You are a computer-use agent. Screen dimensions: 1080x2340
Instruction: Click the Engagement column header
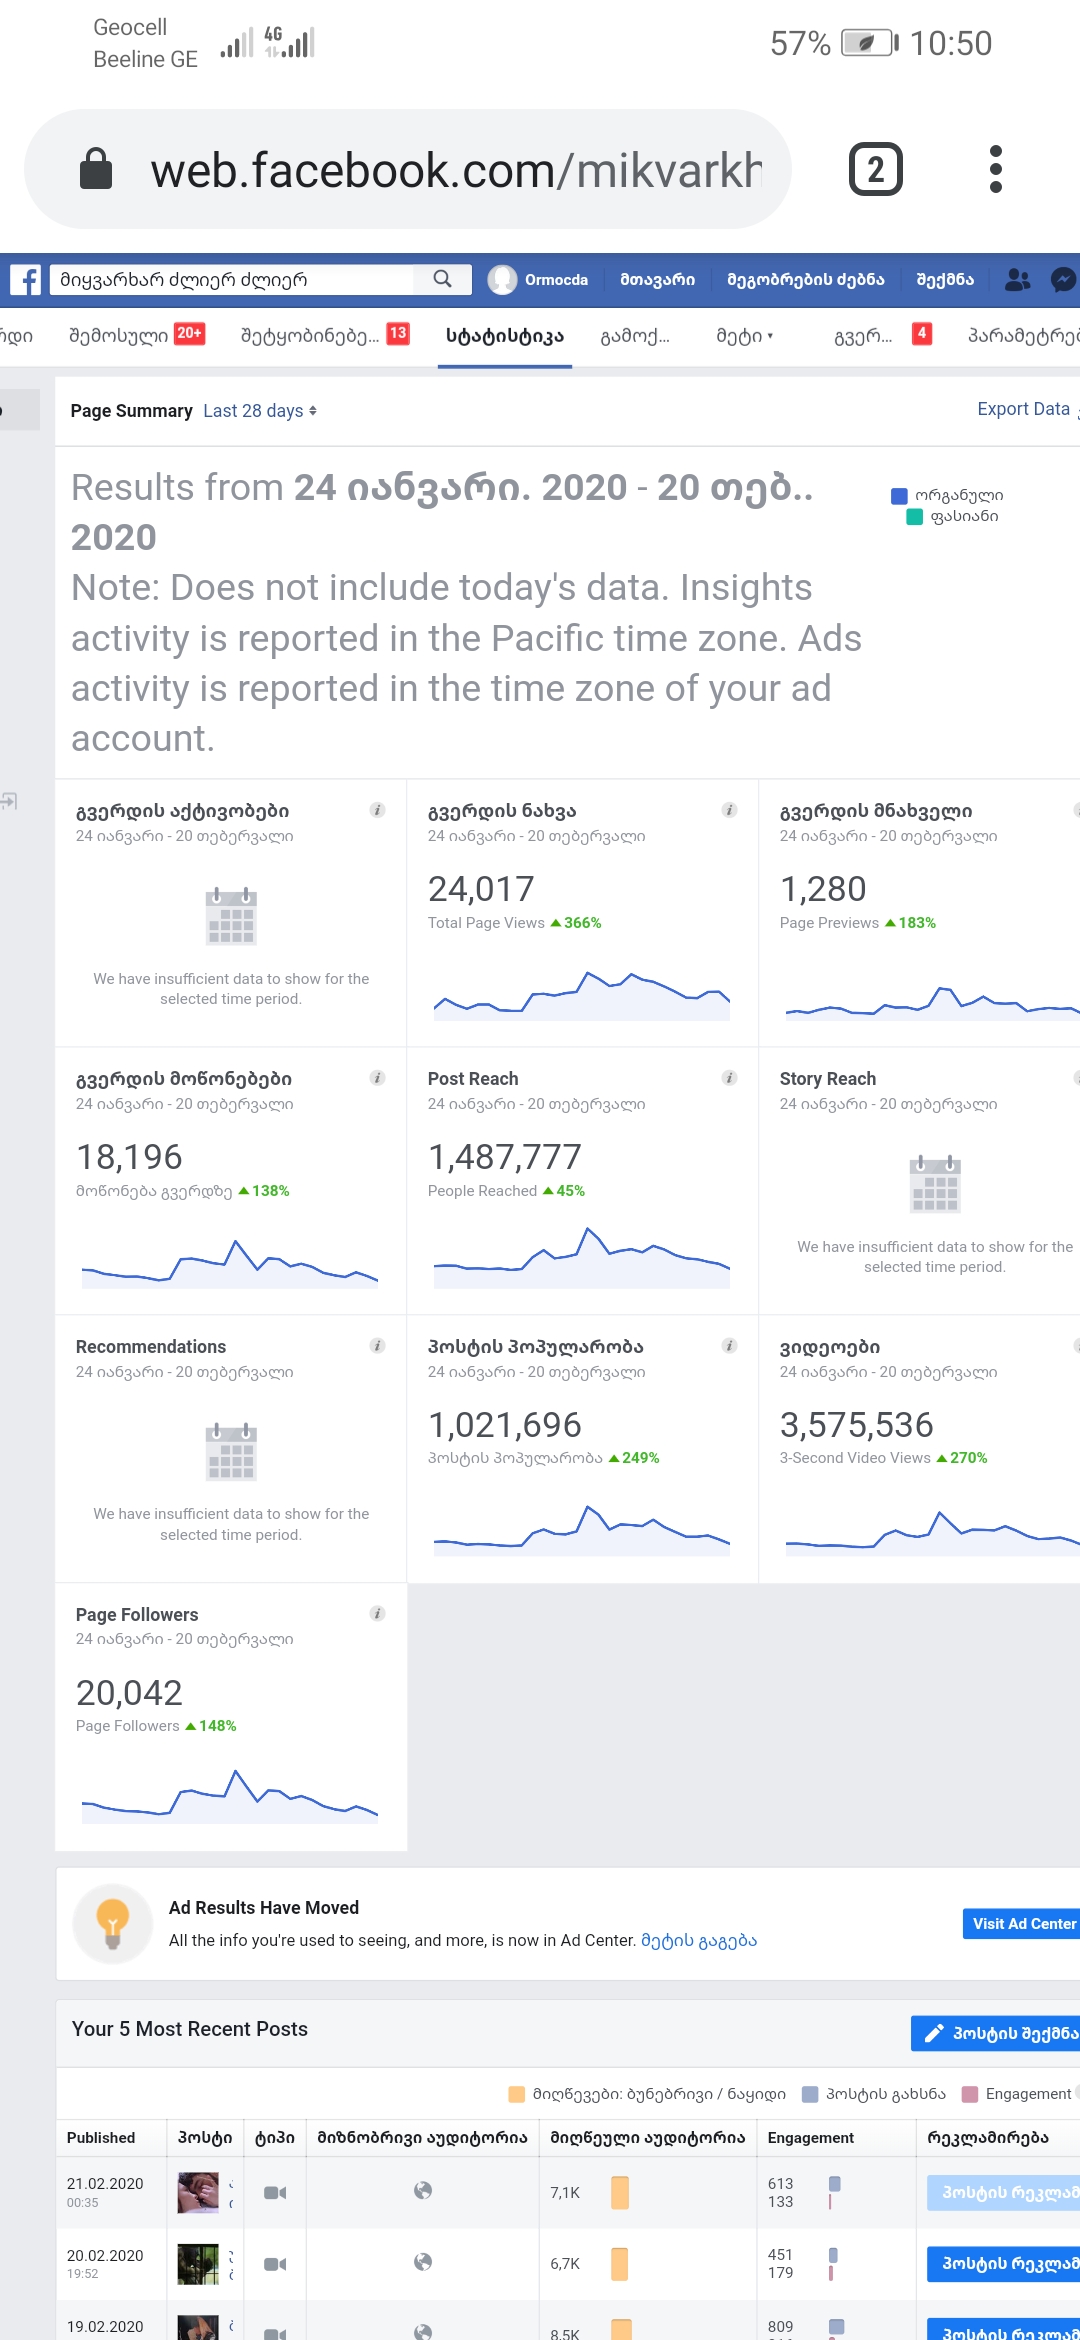[x=810, y=2137]
